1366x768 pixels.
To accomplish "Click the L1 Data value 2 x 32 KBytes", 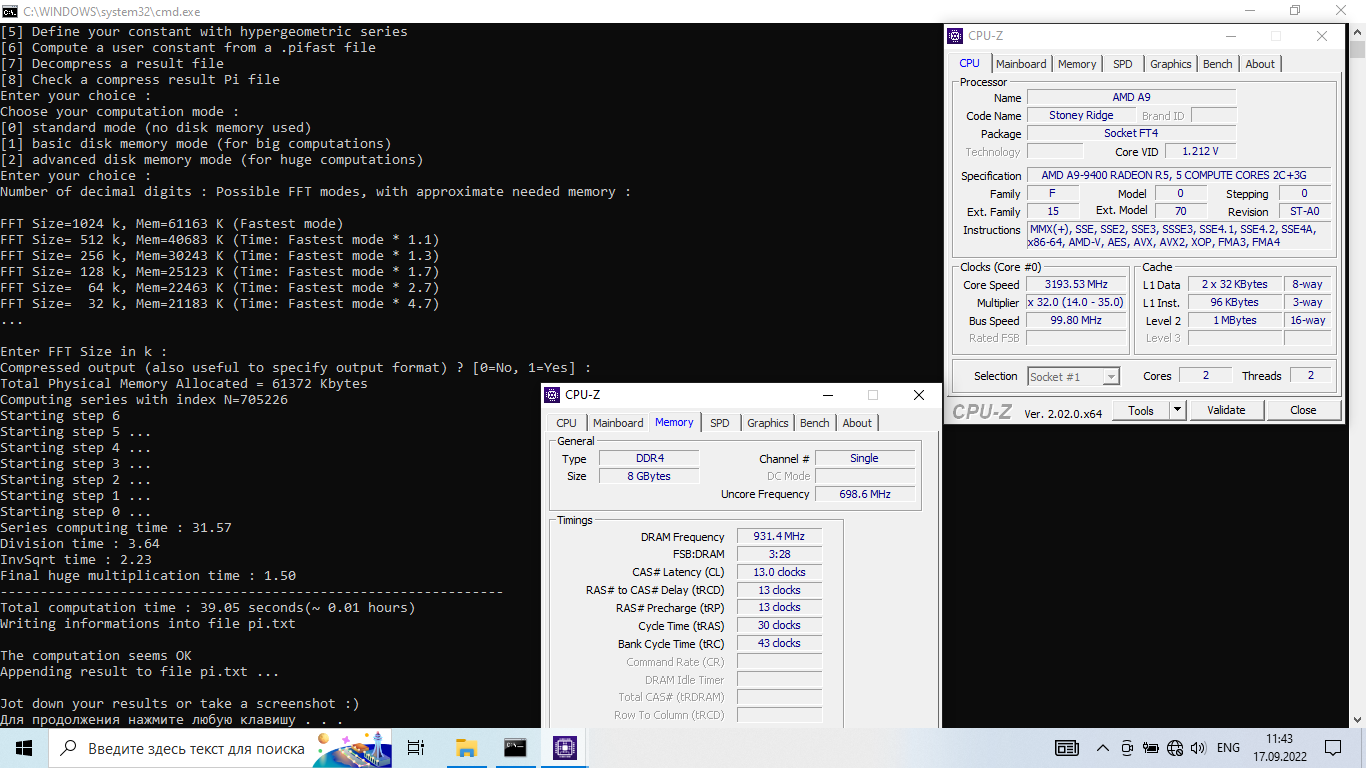I will 1234,285.
